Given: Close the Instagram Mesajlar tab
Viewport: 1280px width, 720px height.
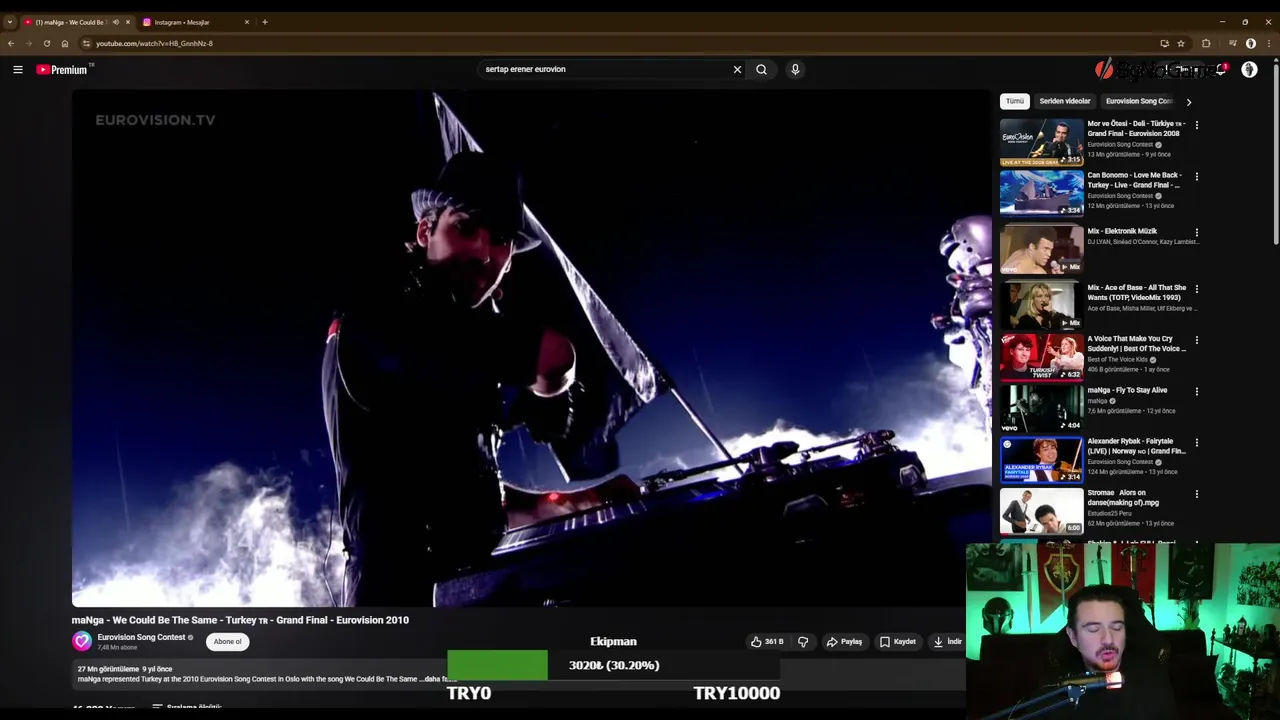Looking at the screenshot, I should pos(247,22).
